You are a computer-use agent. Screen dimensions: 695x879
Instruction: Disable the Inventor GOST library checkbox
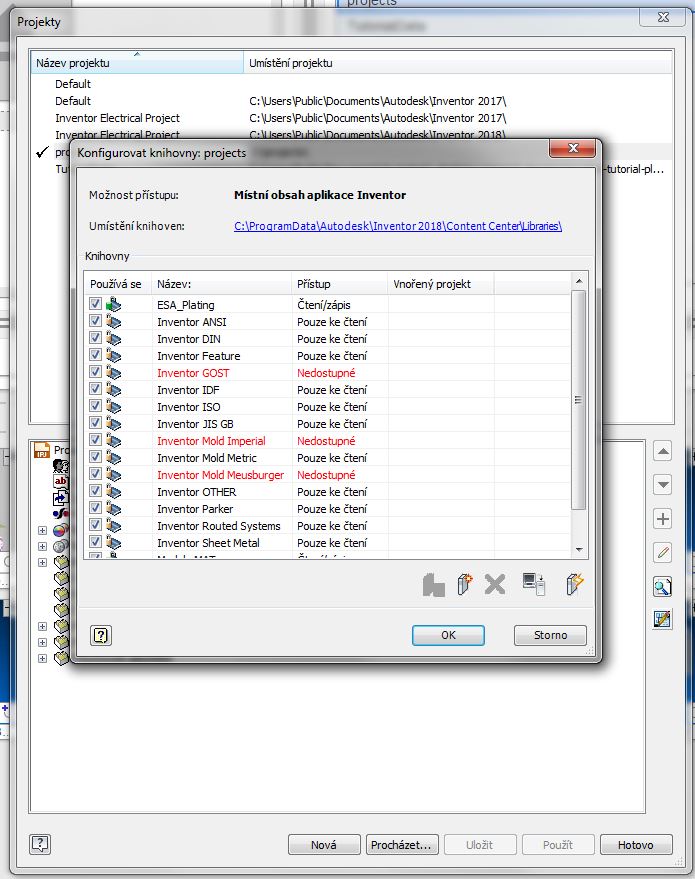click(x=95, y=372)
